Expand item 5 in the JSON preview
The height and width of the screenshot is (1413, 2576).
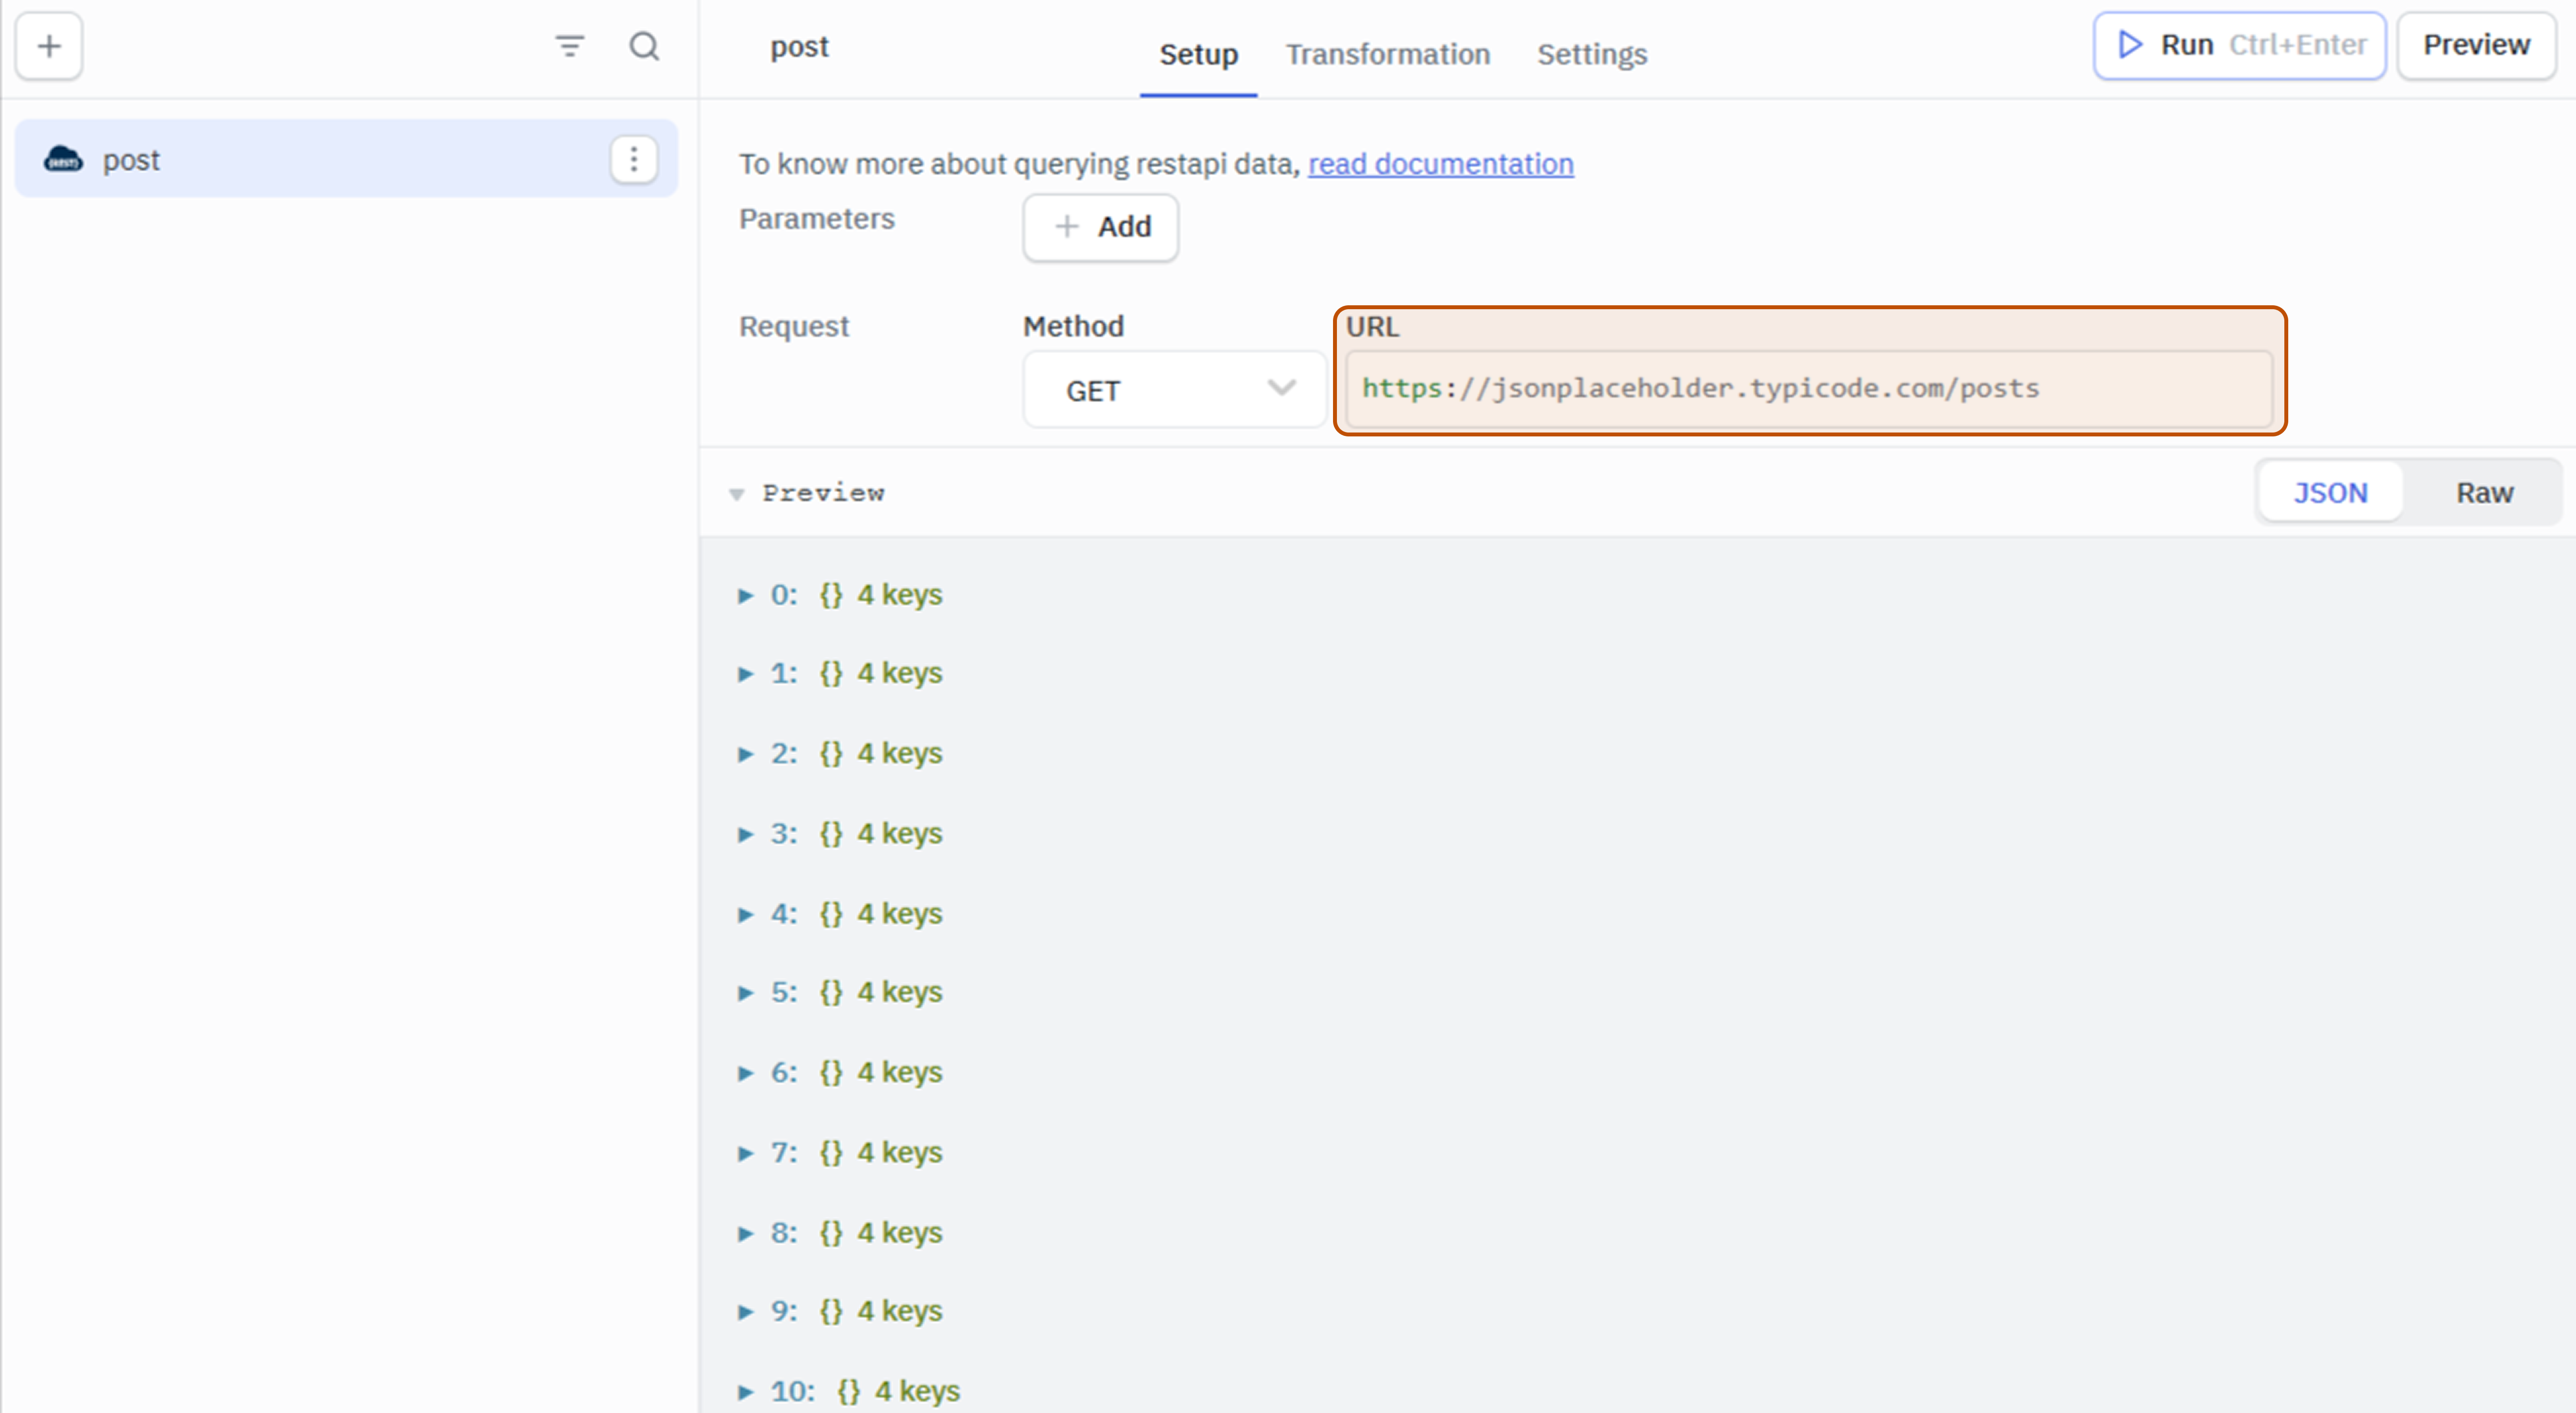746,992
